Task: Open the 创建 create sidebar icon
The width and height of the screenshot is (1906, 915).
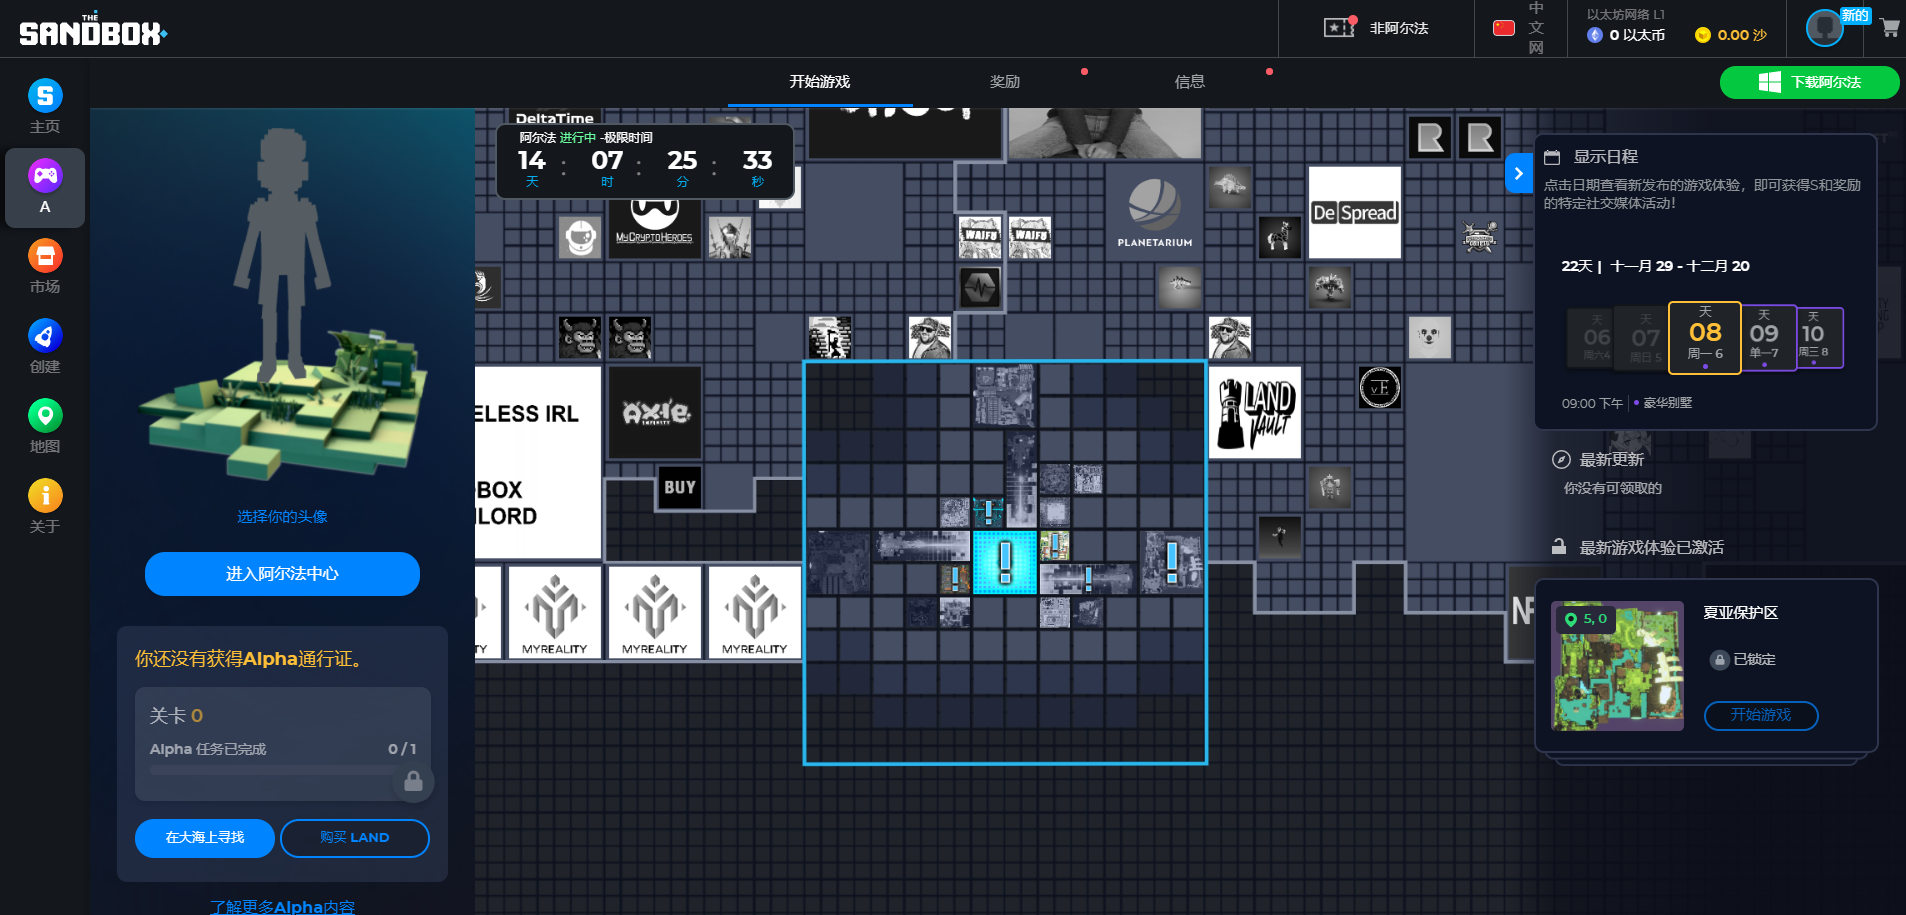Action: [x=45, y=346]
